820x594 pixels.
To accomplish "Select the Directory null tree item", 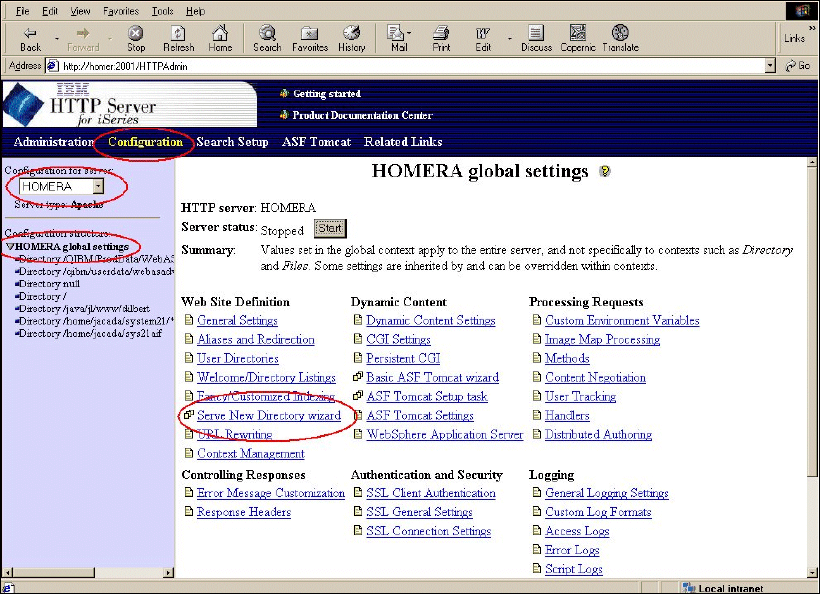I will 49,283.
